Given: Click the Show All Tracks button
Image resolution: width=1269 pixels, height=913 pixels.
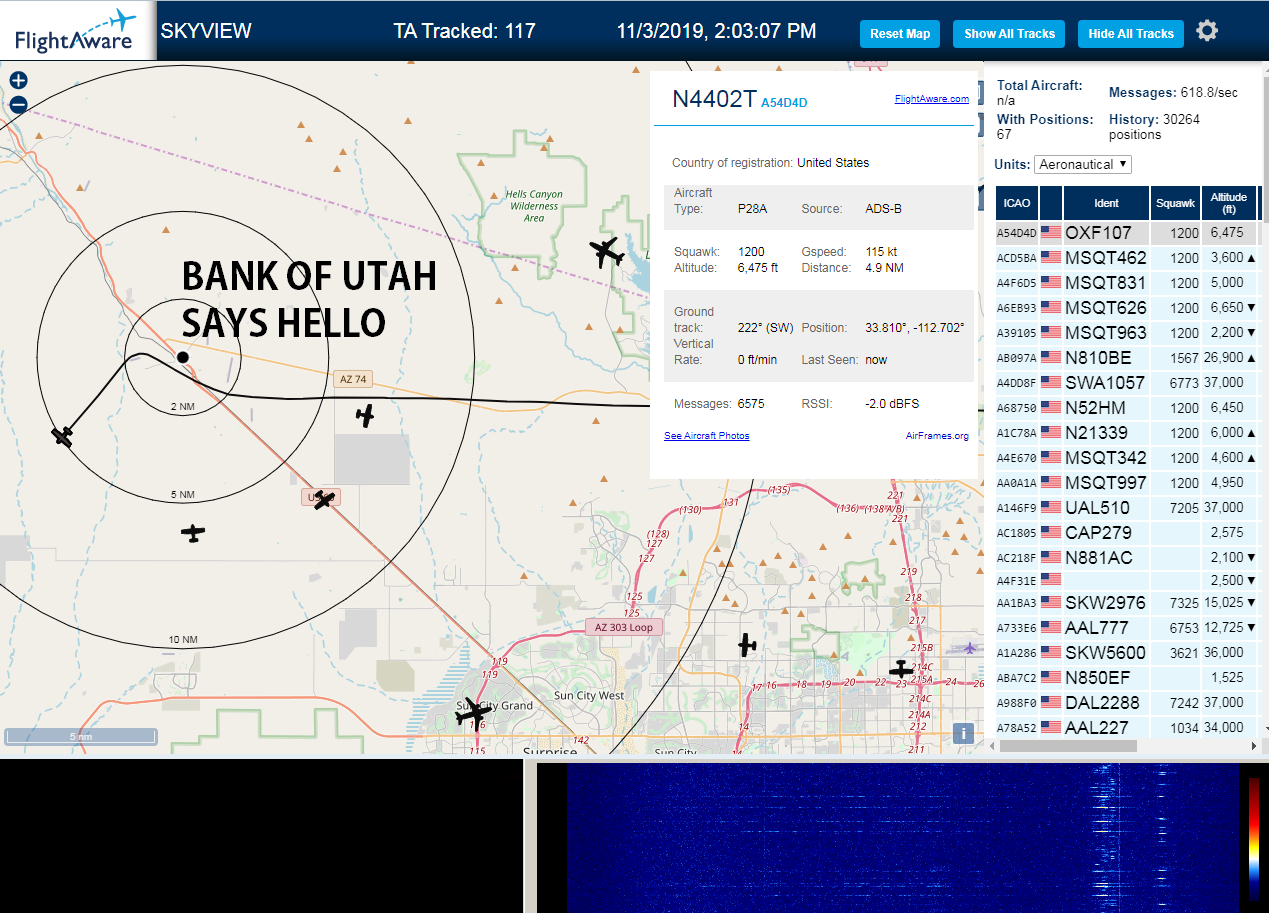Looking at the screenshot, I should click(x=1009, y=33).
